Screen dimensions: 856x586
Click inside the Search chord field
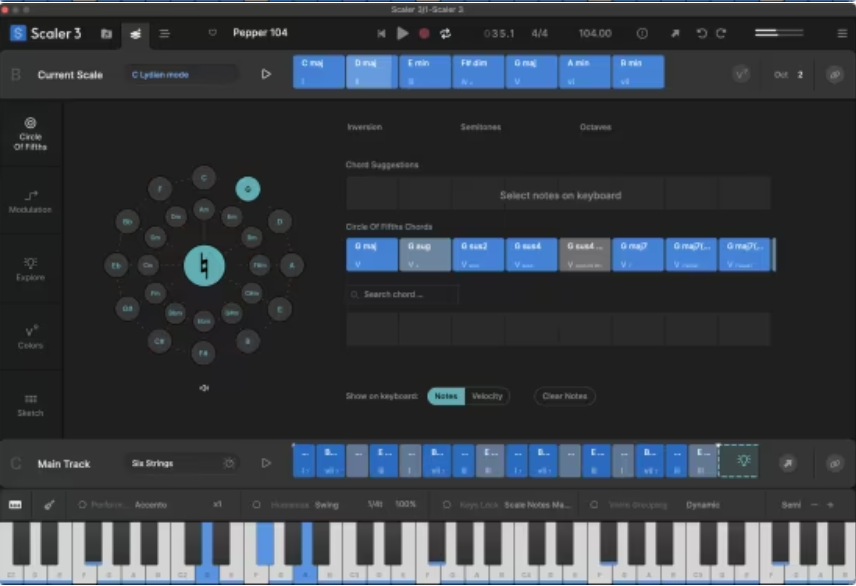coord(404,294)
